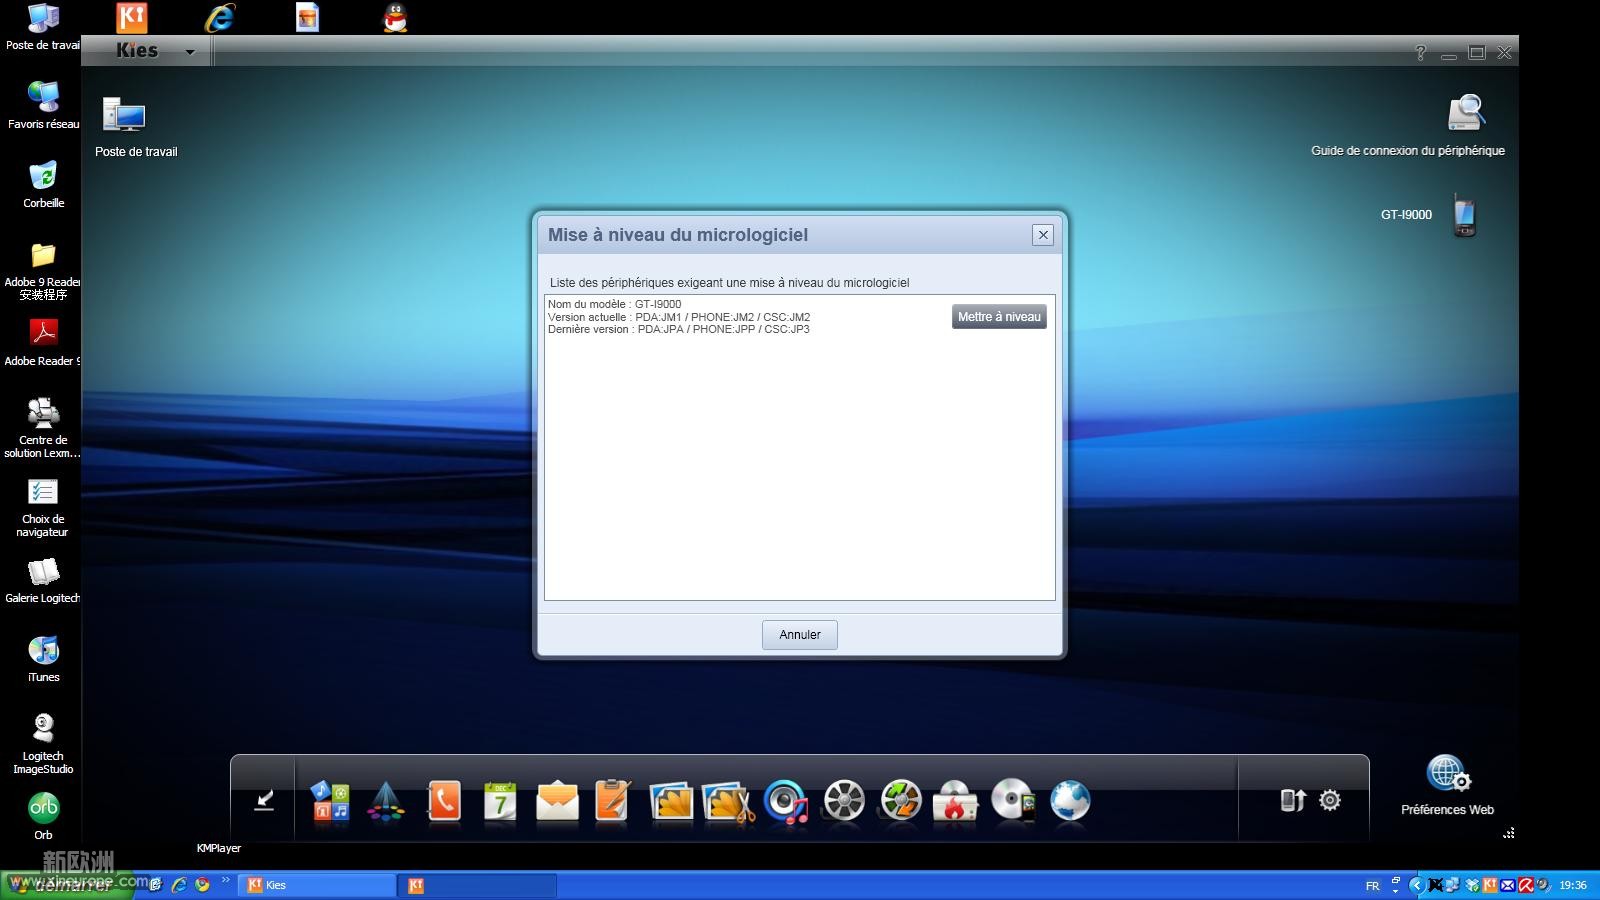The image size is (1600, 900).
Task: Expand the Quick Launch chevron
Action: tap(226, 880)
